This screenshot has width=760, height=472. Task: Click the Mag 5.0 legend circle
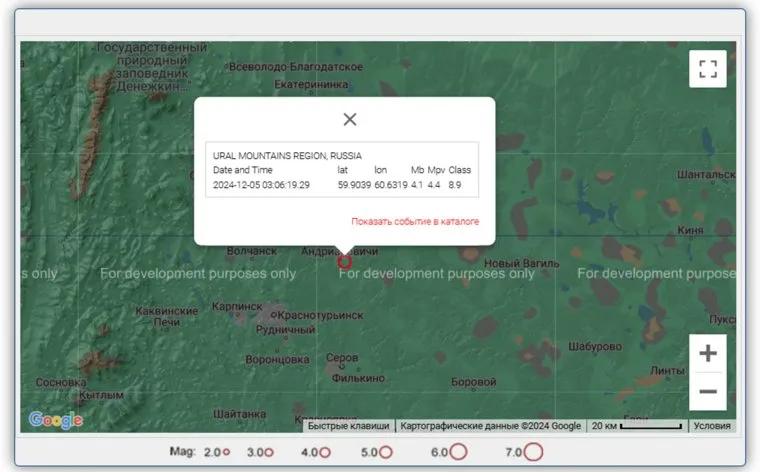click(x=385, y=452)
